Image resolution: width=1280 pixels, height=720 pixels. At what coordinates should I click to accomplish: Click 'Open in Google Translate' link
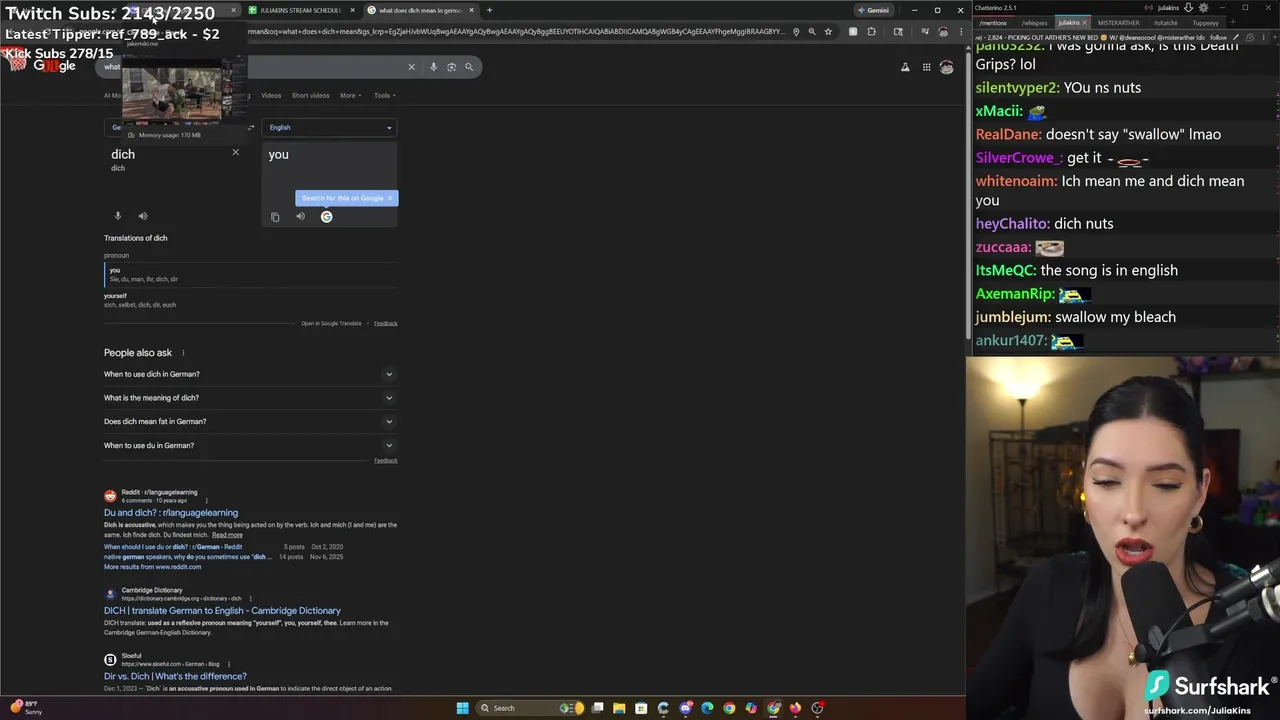(331, 323)
